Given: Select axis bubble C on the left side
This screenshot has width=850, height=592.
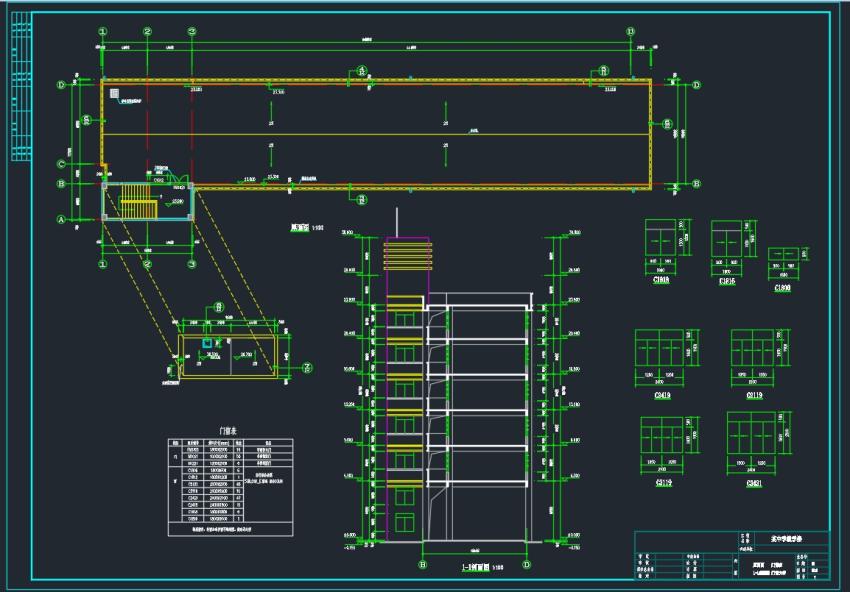Looking at the screenshot, I should tap(61, 164).
